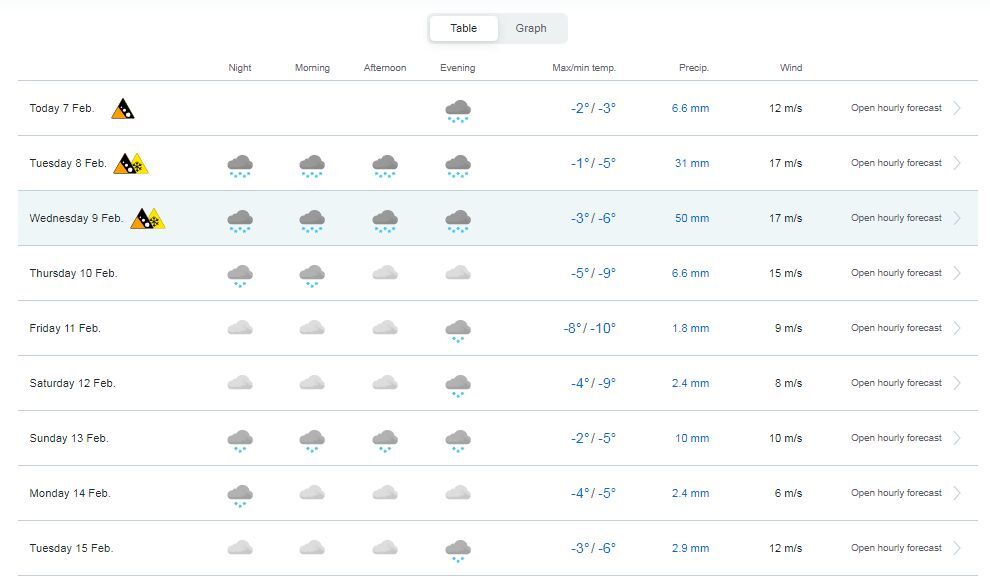Open hourly forecast for Tuesday 8 Feb.

896,163
